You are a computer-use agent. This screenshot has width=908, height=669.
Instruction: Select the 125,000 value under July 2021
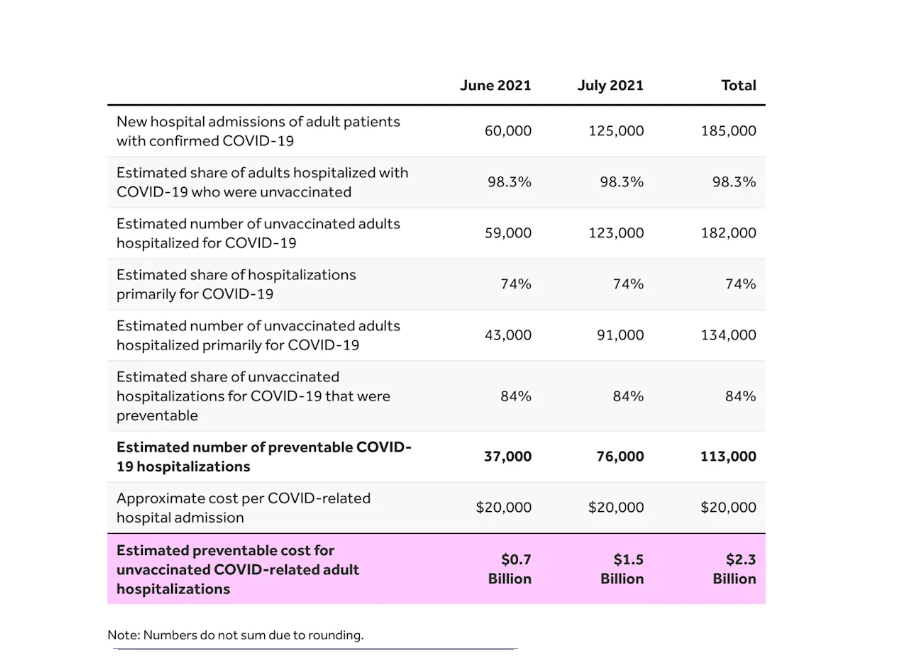(x=616, y=131)
